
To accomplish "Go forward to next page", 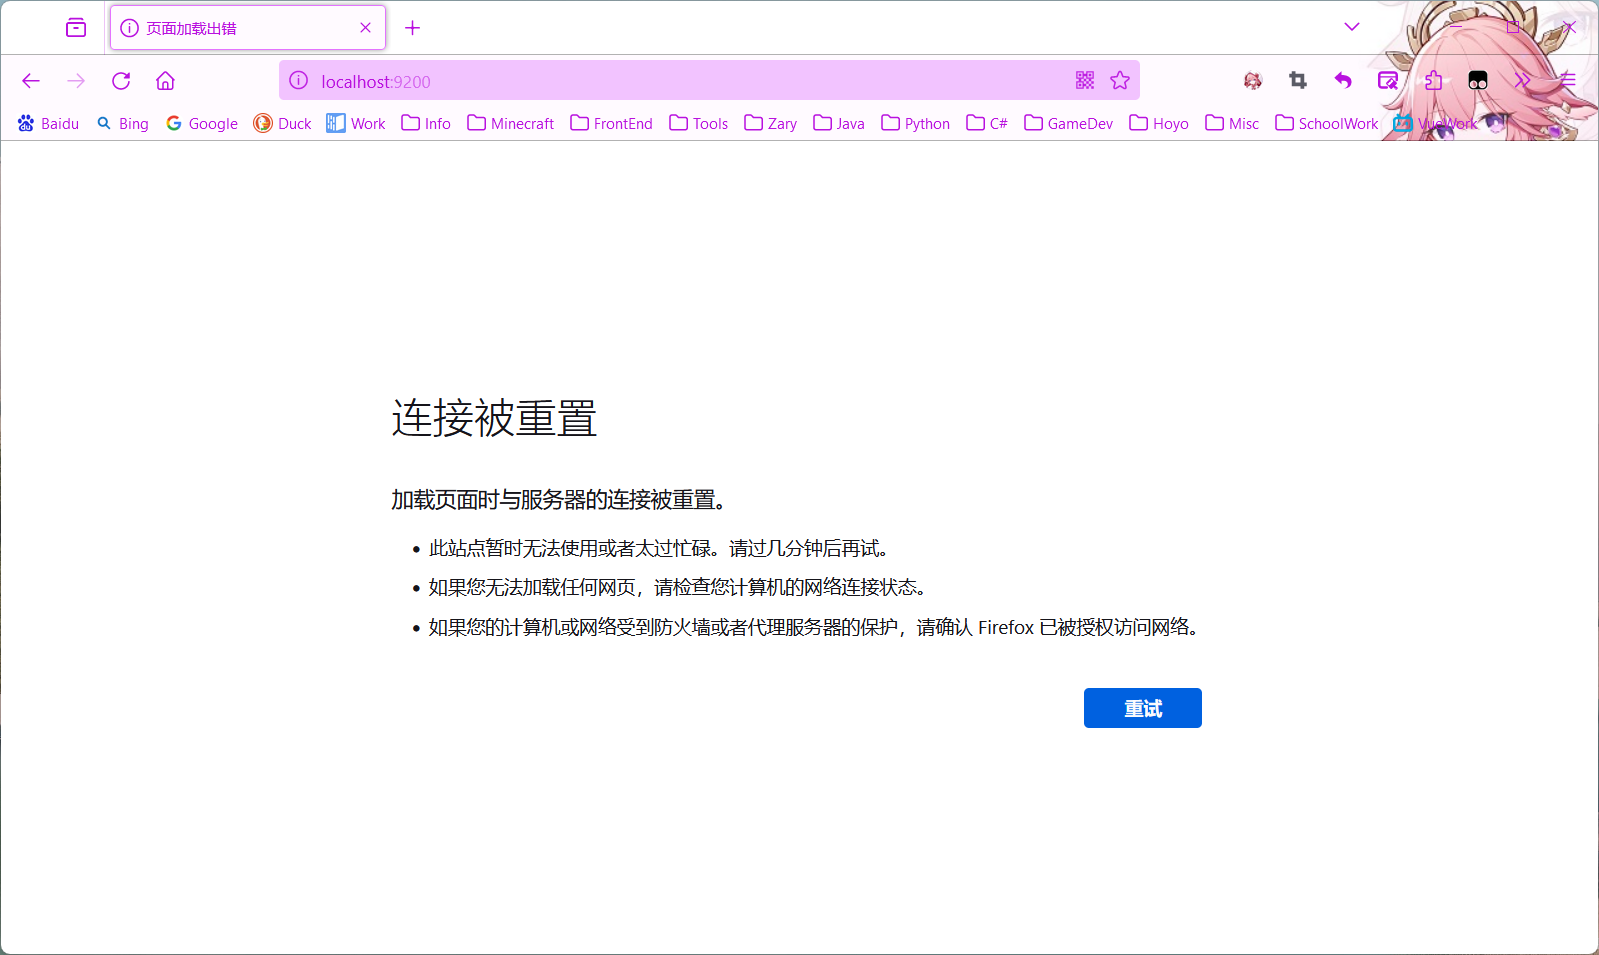I will coord(76,81).
